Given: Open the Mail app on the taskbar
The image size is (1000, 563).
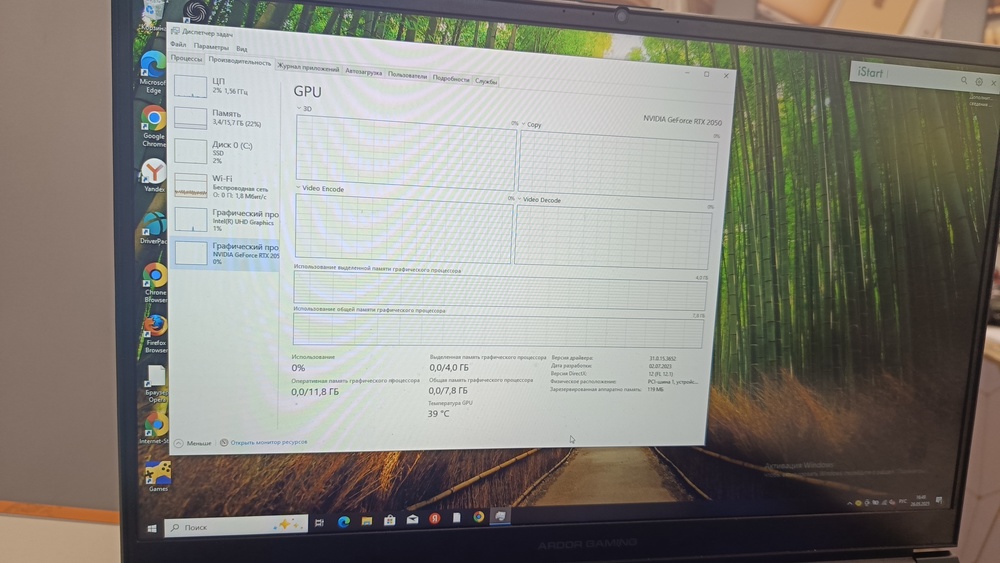Looking at the screenshot, I should tap(412, 520).
